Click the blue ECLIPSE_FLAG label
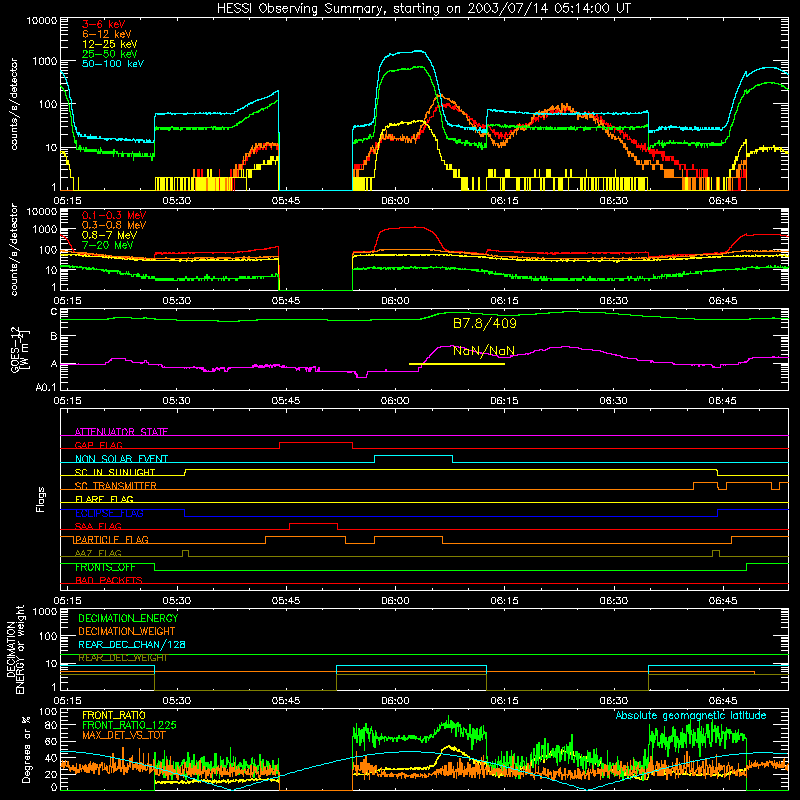Screen dimensions: 800x800 pyautogui.click(x=109, y=513)
